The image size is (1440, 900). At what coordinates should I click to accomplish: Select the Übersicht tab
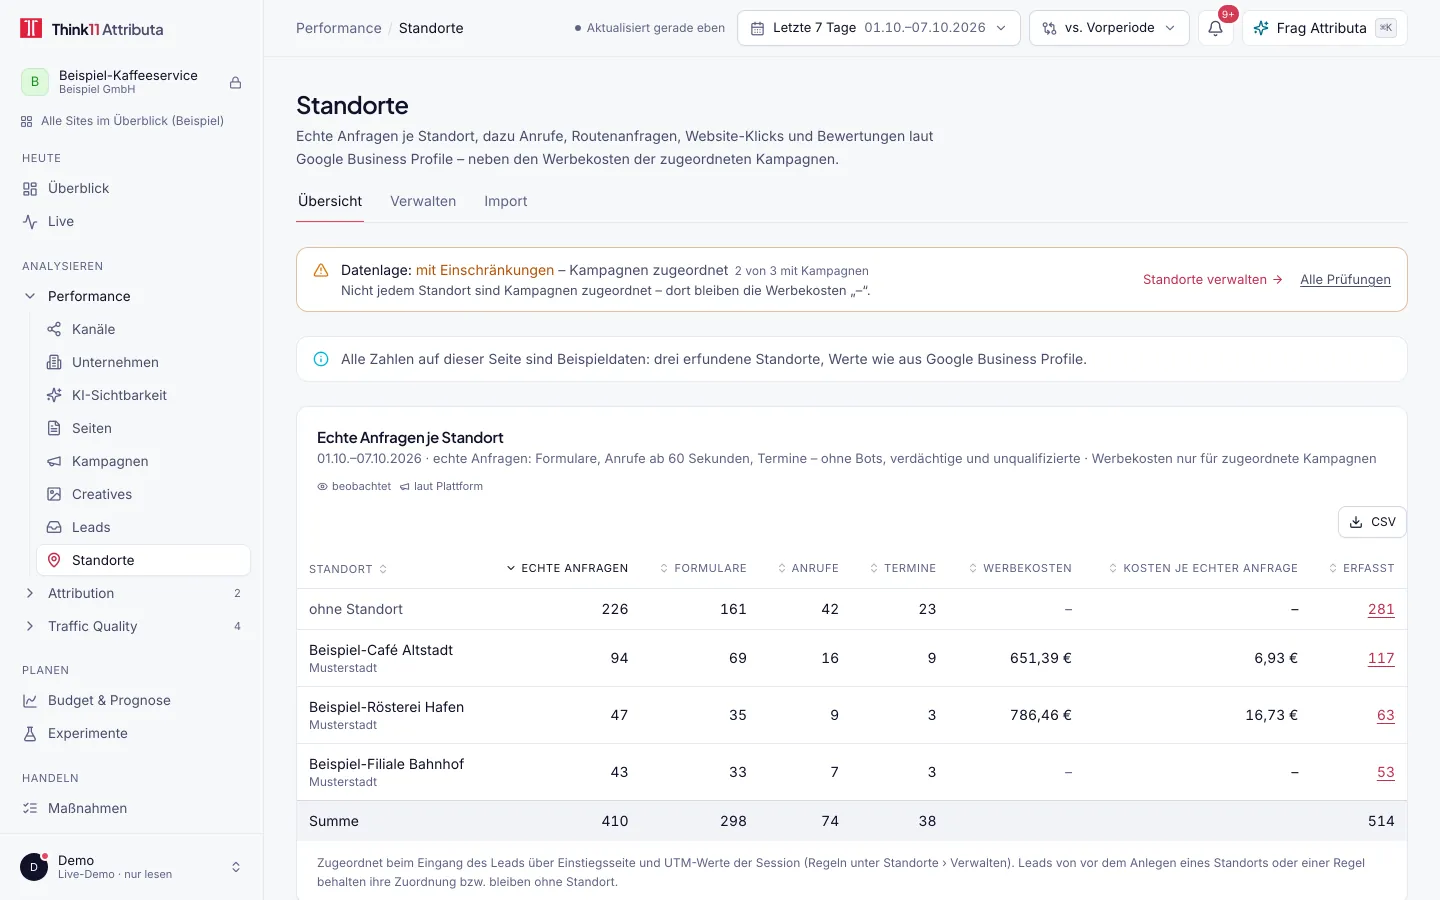pos(330,201)
